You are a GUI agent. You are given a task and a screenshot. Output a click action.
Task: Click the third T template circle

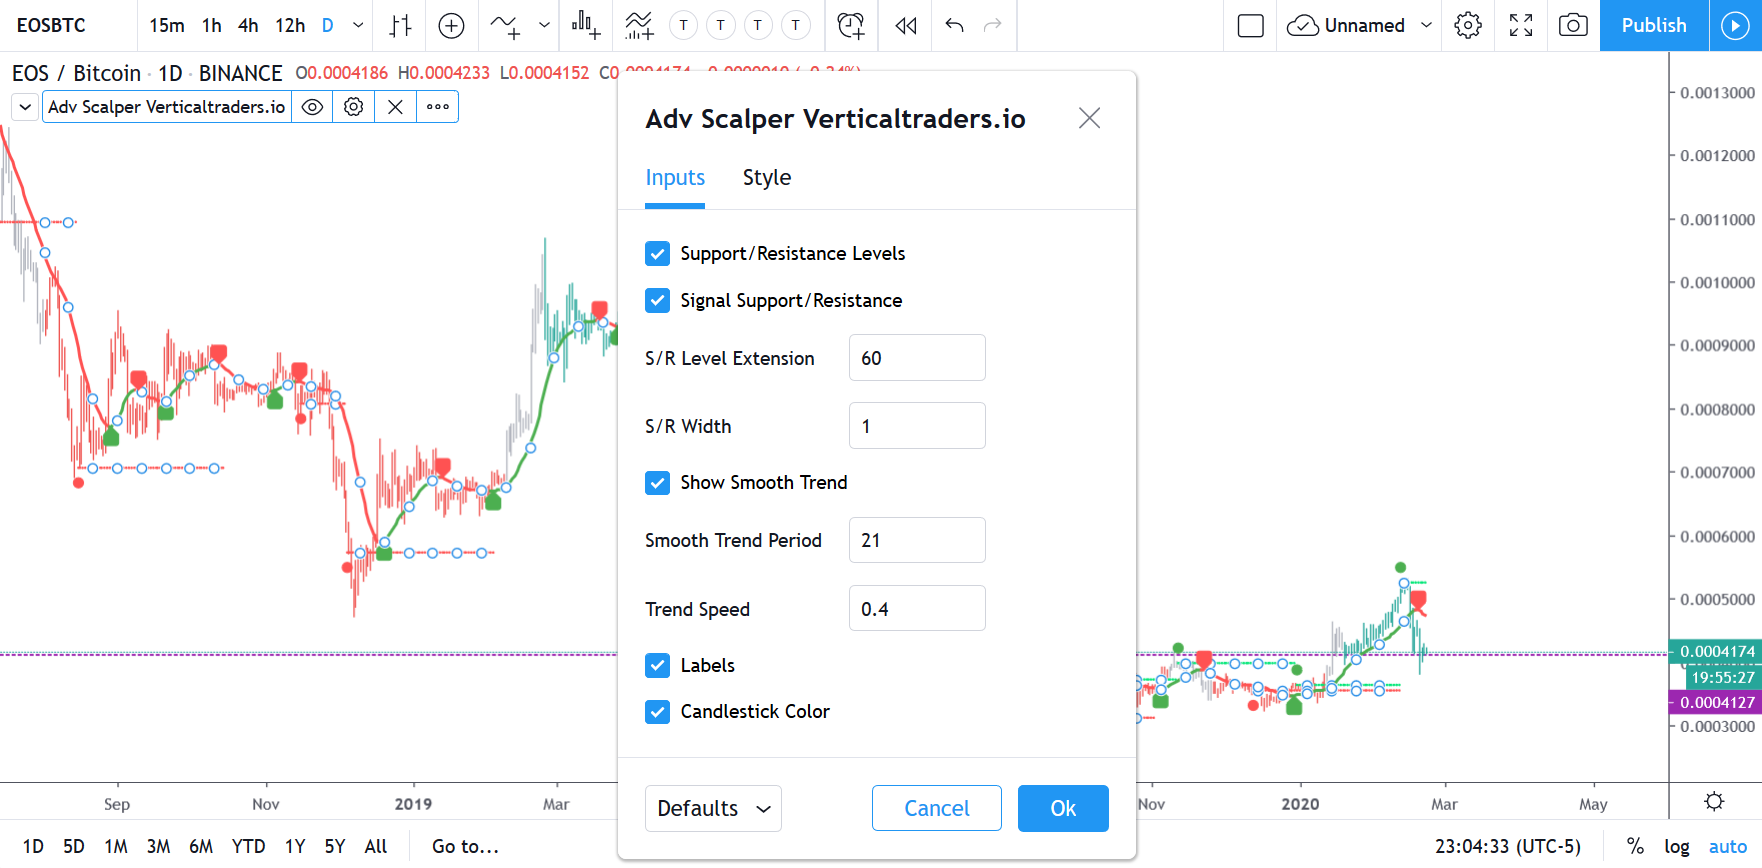(758, 26)
